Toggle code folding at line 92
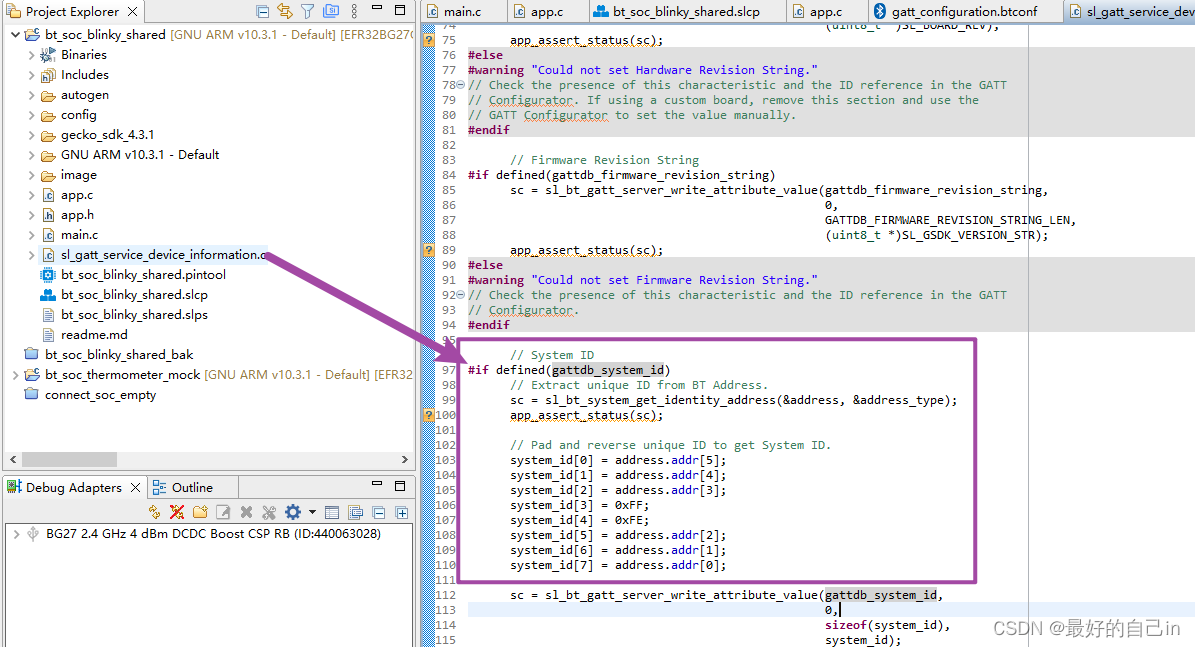1195x647 pixels. tap(460, 295)
